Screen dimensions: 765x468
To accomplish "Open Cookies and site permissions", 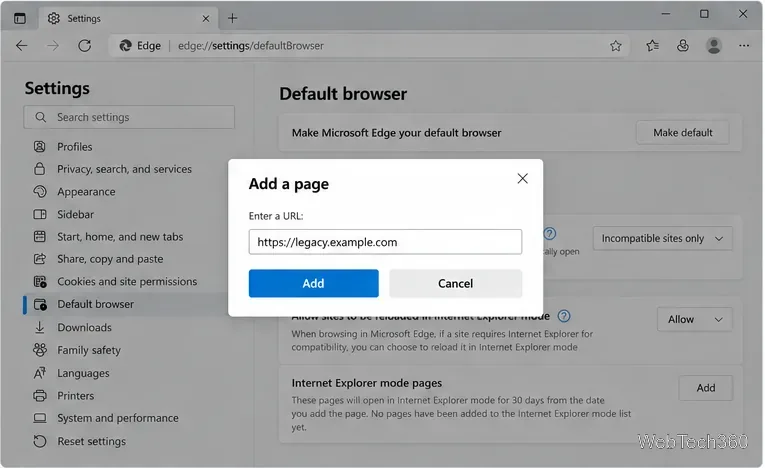I will (x=125, y=282).
